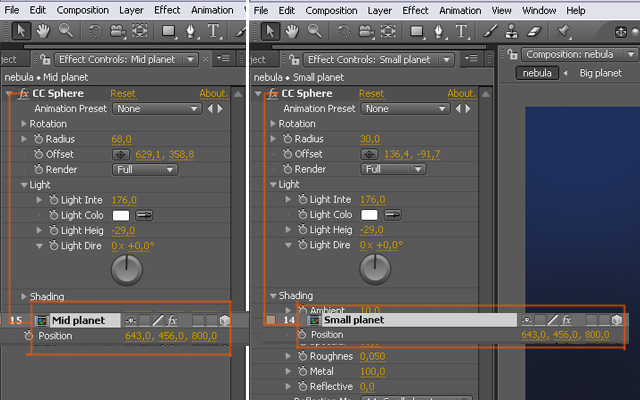Viewport: 640px width, 400px height.
Task: Open Render dropdown set to Full for Small planet
Action: click(393, 169)
